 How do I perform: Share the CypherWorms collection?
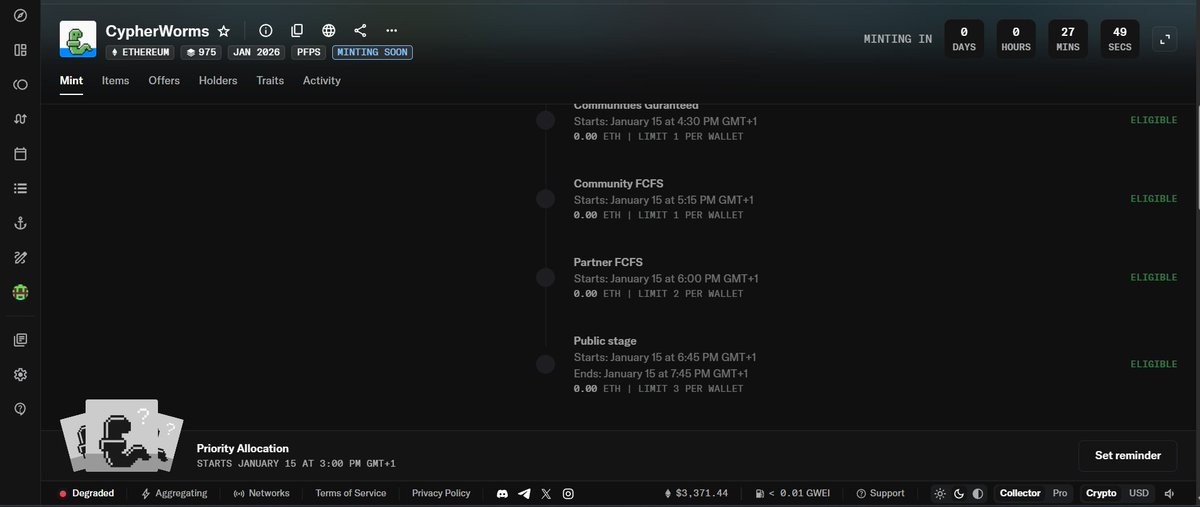[360, 31]
